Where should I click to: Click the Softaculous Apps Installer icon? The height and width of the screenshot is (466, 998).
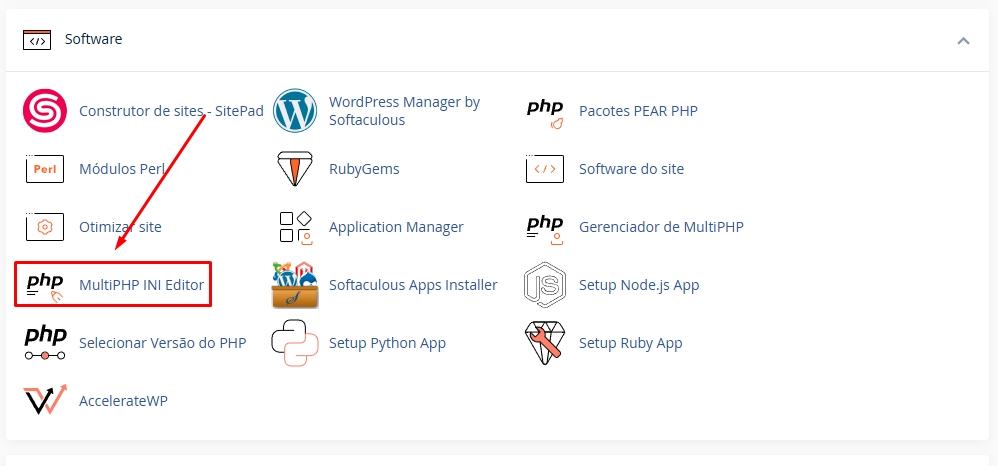[294, 285]
